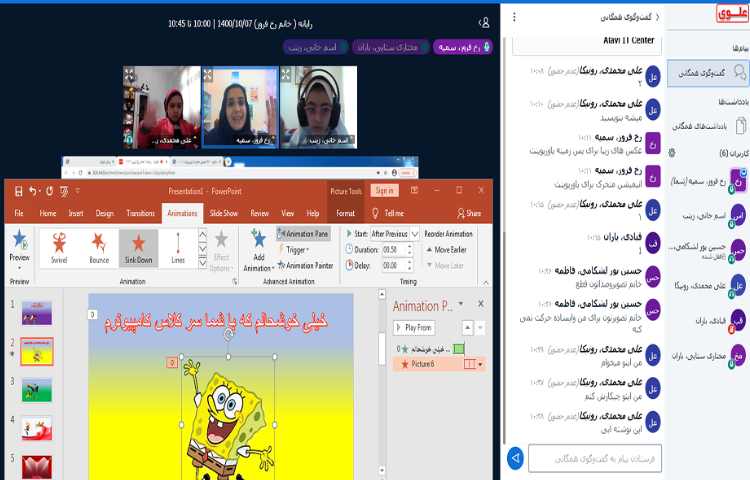
Task: Open the View ribbon tab
Action: tap(287, 213)
